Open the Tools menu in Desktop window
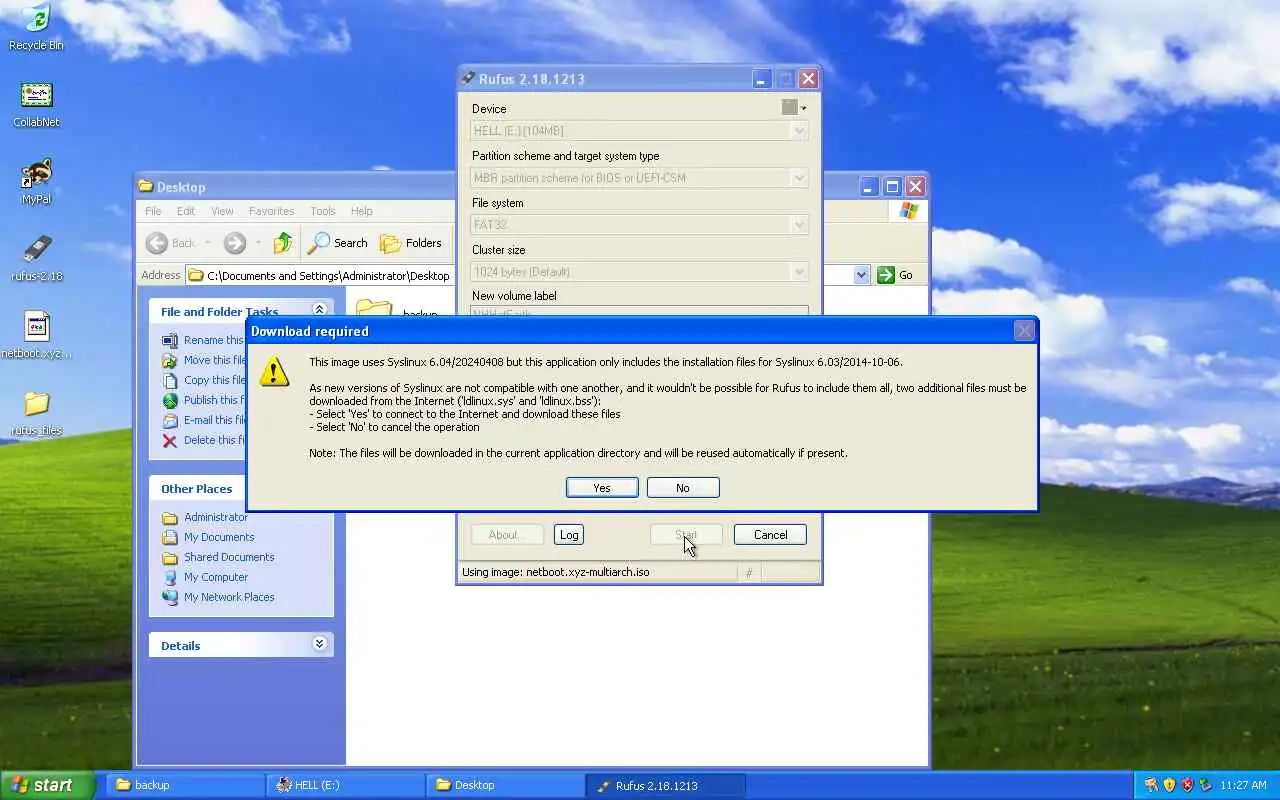1280x800 pixels. pos(322,211)
